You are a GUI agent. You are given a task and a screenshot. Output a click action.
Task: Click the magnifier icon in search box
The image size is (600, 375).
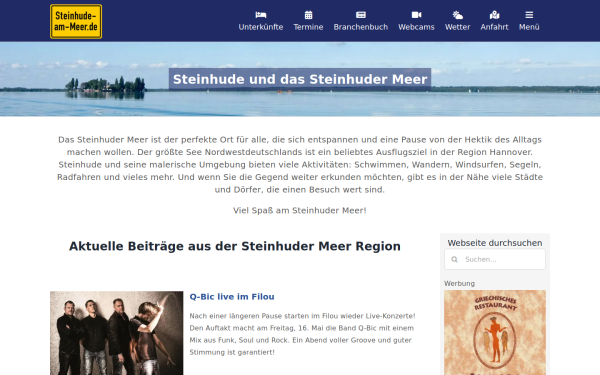click(x=454, y=259)
